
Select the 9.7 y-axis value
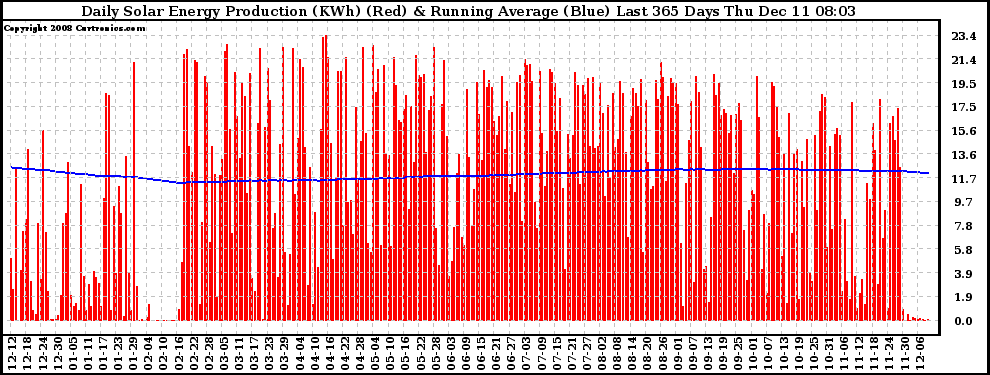pos(964,202)
